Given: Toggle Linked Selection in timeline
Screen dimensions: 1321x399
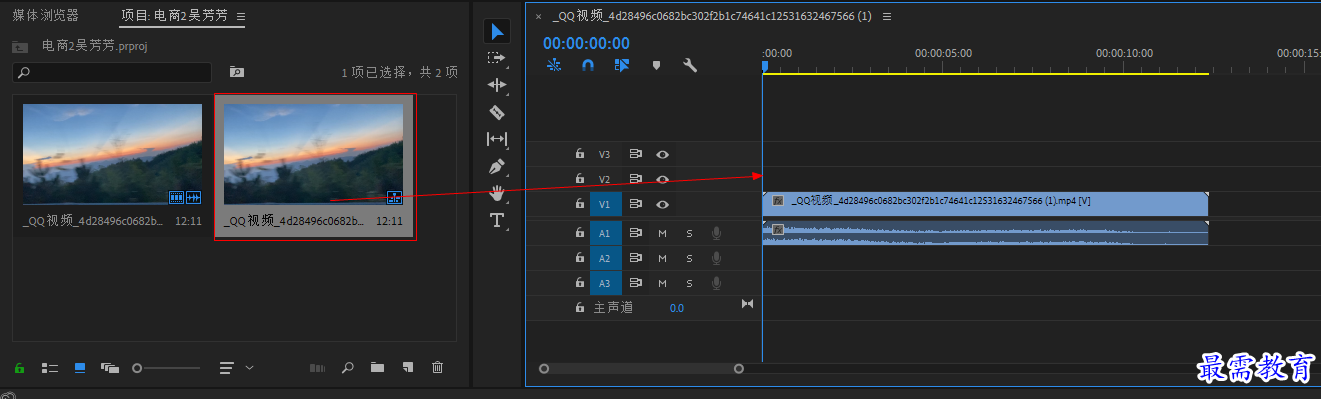Looking at the screenshot, I should [622, 65].
